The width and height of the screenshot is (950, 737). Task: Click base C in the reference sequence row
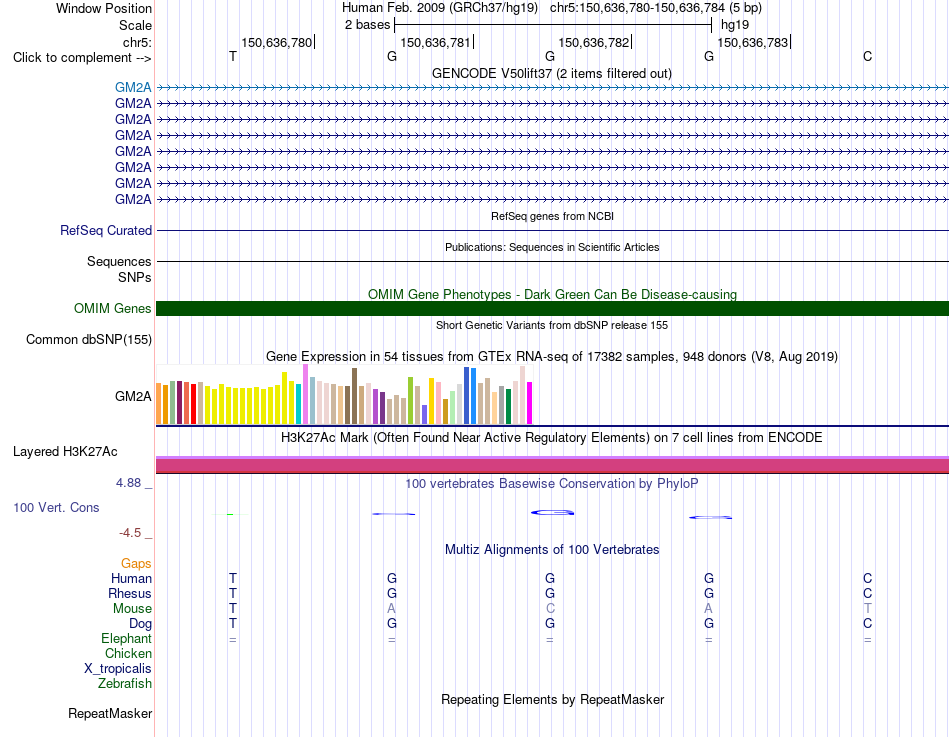[x=868, y=56]
